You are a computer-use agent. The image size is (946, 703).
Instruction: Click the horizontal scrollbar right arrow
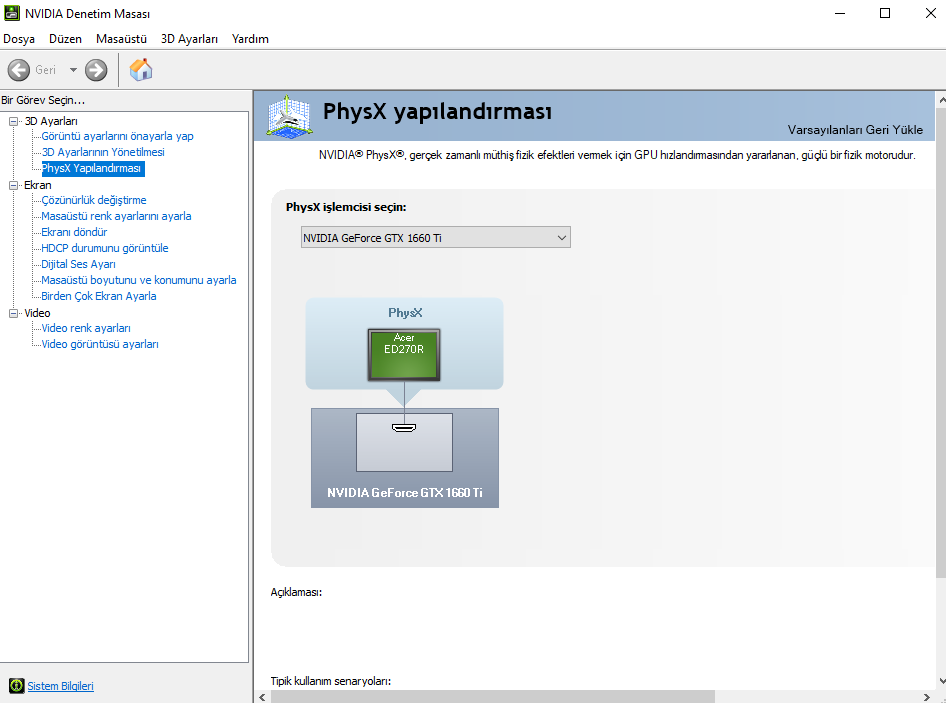(927, 697)
